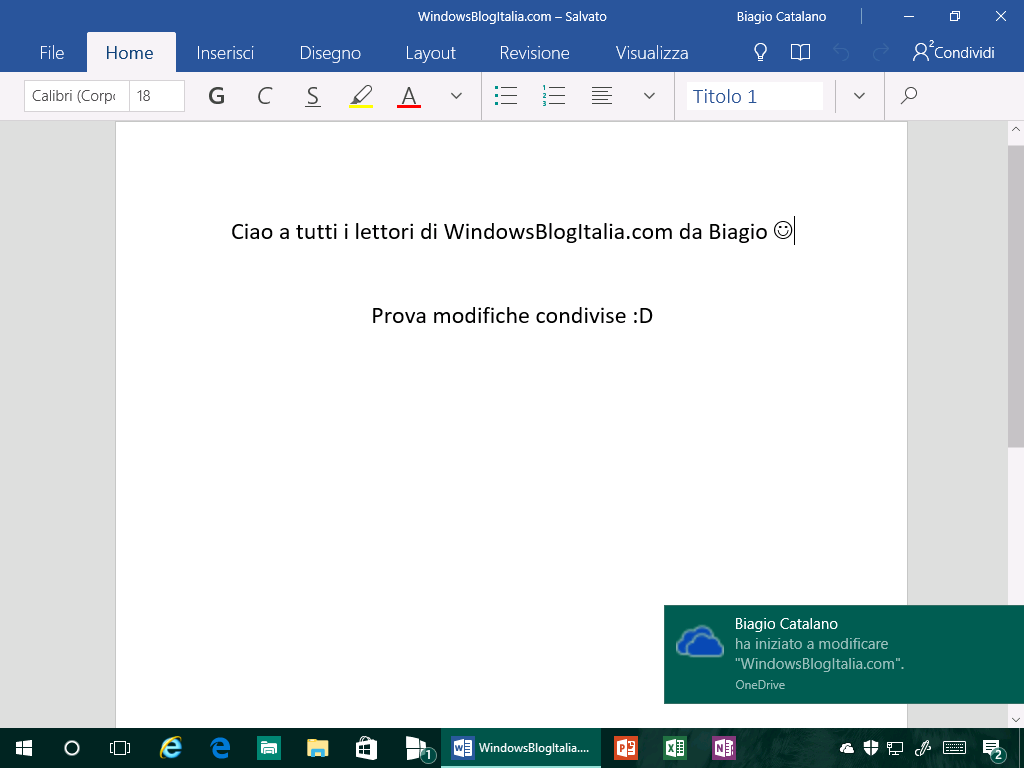Open OneDrive cloud tray icon
Image resolution: width=1024 pixels, height=769 pixels.
[x=846, y=748]
